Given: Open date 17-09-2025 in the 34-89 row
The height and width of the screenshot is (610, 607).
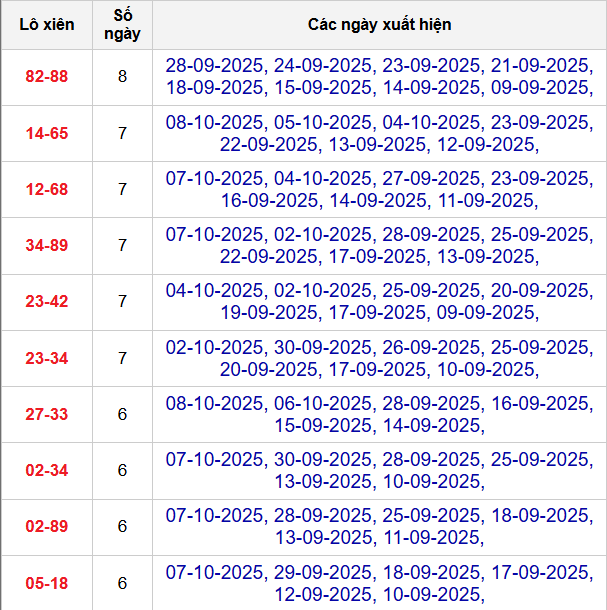Looking at the screenshot, I should click(377, 256).
